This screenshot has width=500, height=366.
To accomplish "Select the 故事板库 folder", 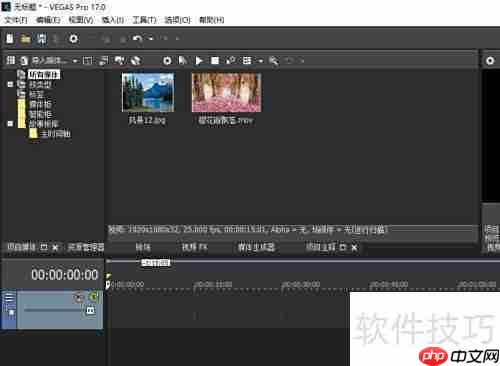I will (x=44, y=124).
